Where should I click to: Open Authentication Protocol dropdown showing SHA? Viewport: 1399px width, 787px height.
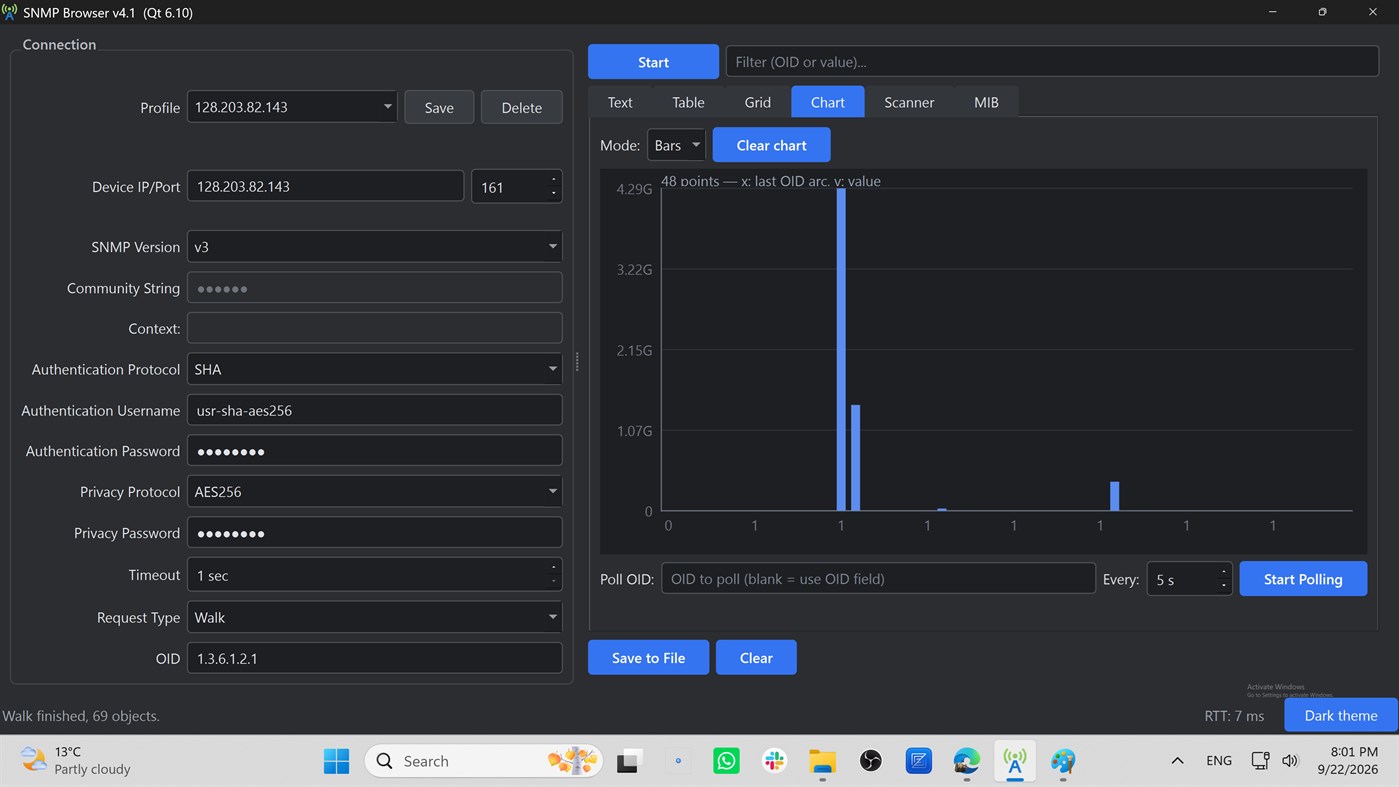(374, 369)
